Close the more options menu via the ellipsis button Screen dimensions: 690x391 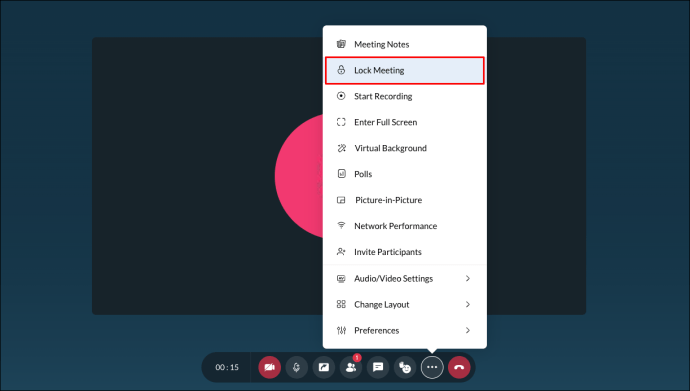[x=432, y=367]
